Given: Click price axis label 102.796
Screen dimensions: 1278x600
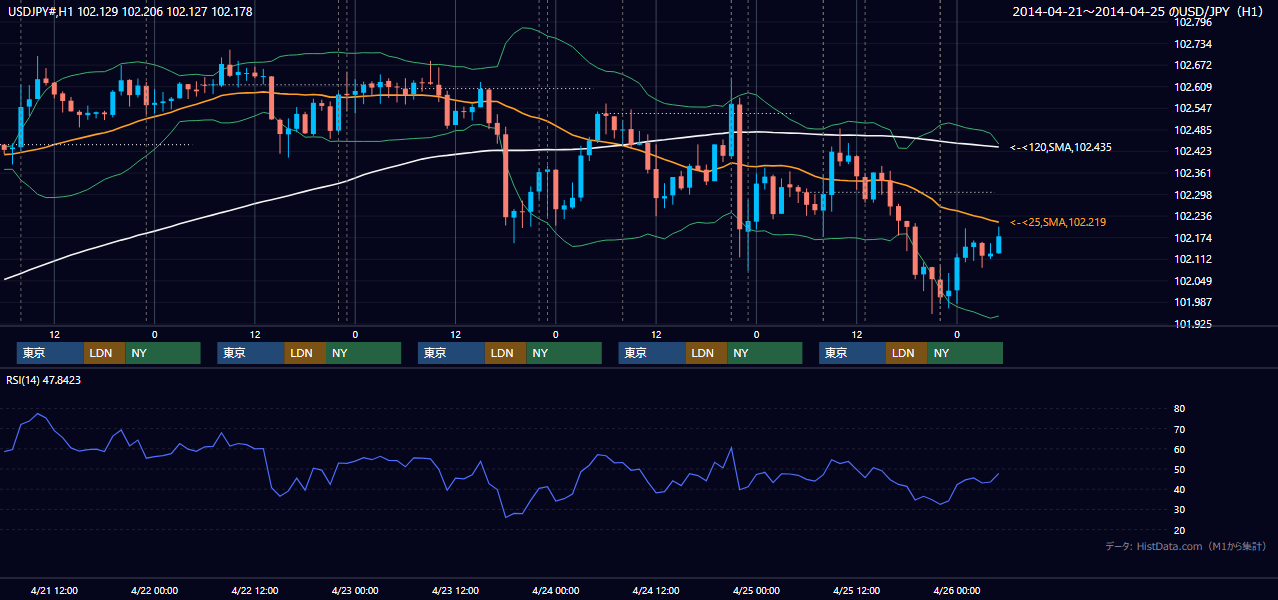Looking at the screenshot, I should coord(1193,22).
